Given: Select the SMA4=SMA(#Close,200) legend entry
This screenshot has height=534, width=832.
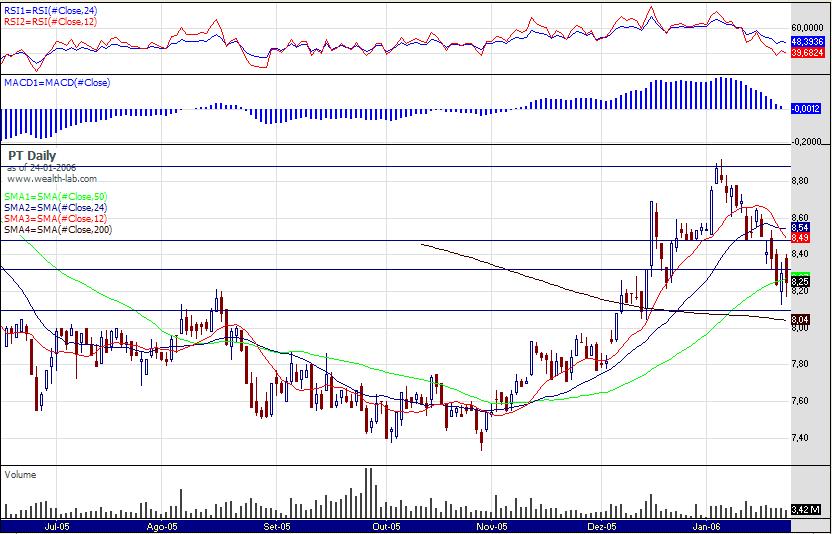Looking at the screenshot, I should pyautogui.click(x=58, y=229).
